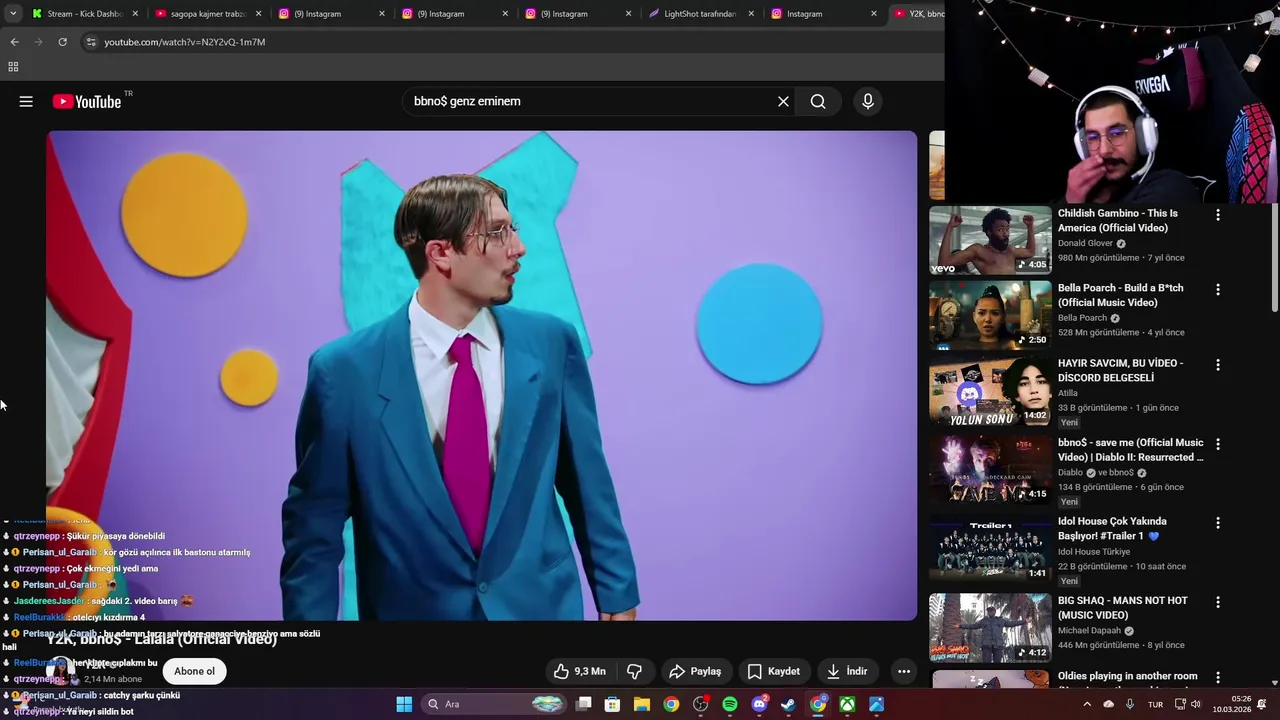Open the Windows Start menu
This screenshot has width=1280, height=720.
404,704
